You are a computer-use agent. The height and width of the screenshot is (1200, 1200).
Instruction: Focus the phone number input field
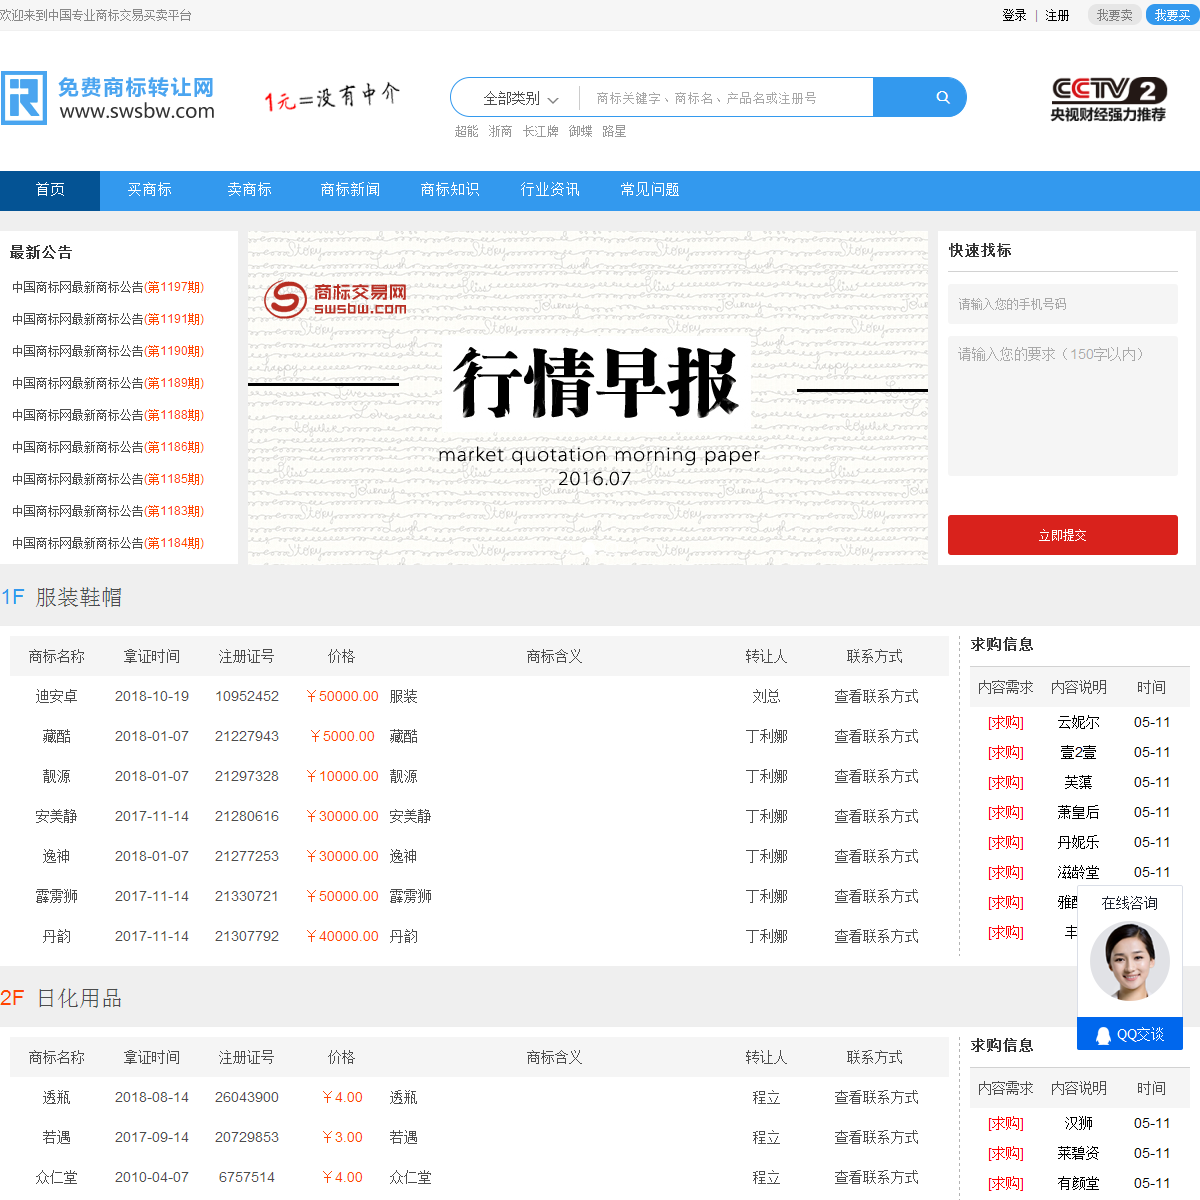[1062, 304]
